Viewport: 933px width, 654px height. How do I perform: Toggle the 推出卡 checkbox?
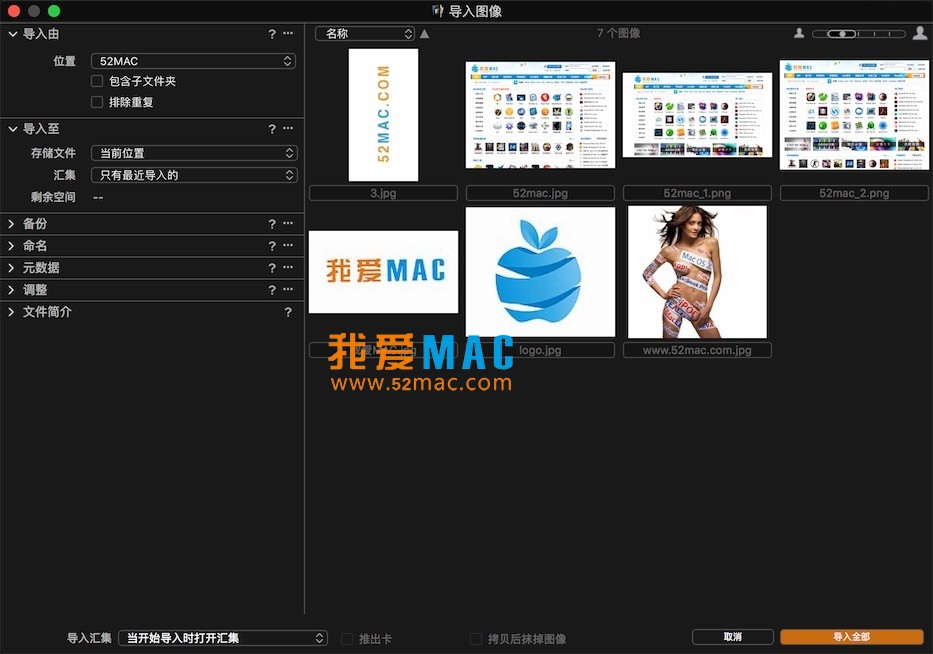pyautogui.click(x=347, y=639)
